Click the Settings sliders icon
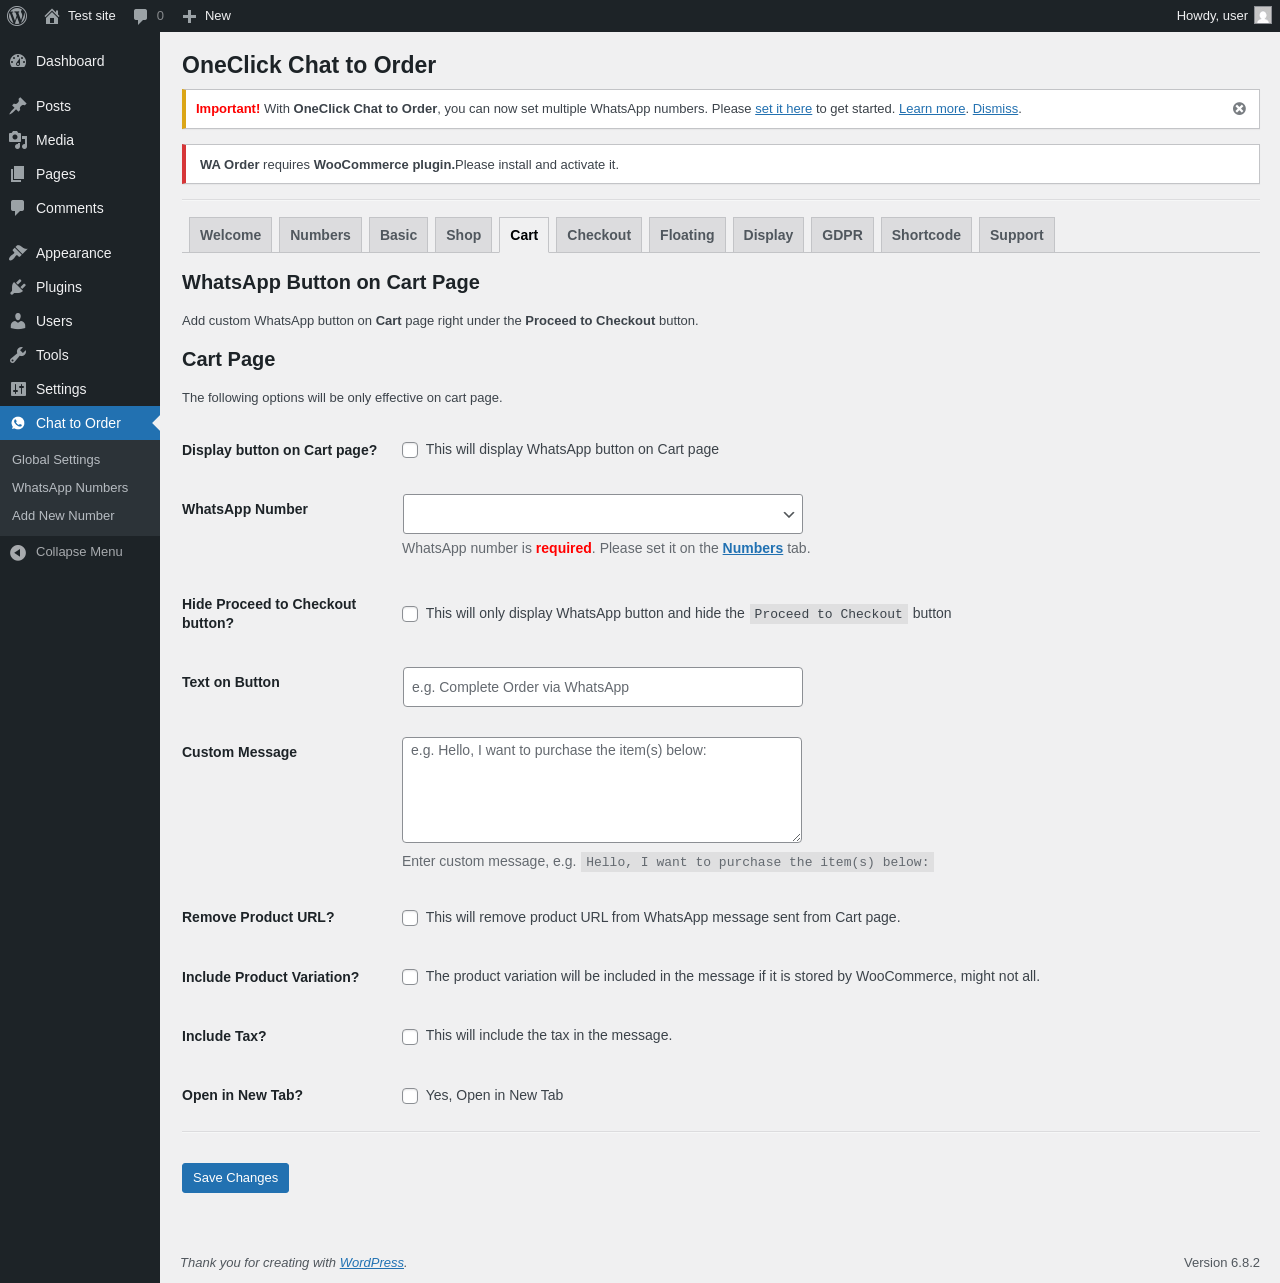Viewport: 1280px width, 1283px height. tap(18, 389)
